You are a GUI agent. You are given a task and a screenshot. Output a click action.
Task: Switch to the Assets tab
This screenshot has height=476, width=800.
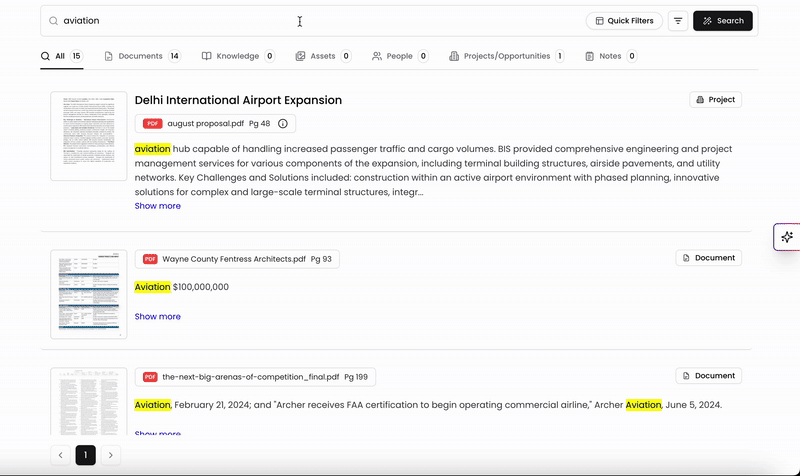tap(323, 56)
